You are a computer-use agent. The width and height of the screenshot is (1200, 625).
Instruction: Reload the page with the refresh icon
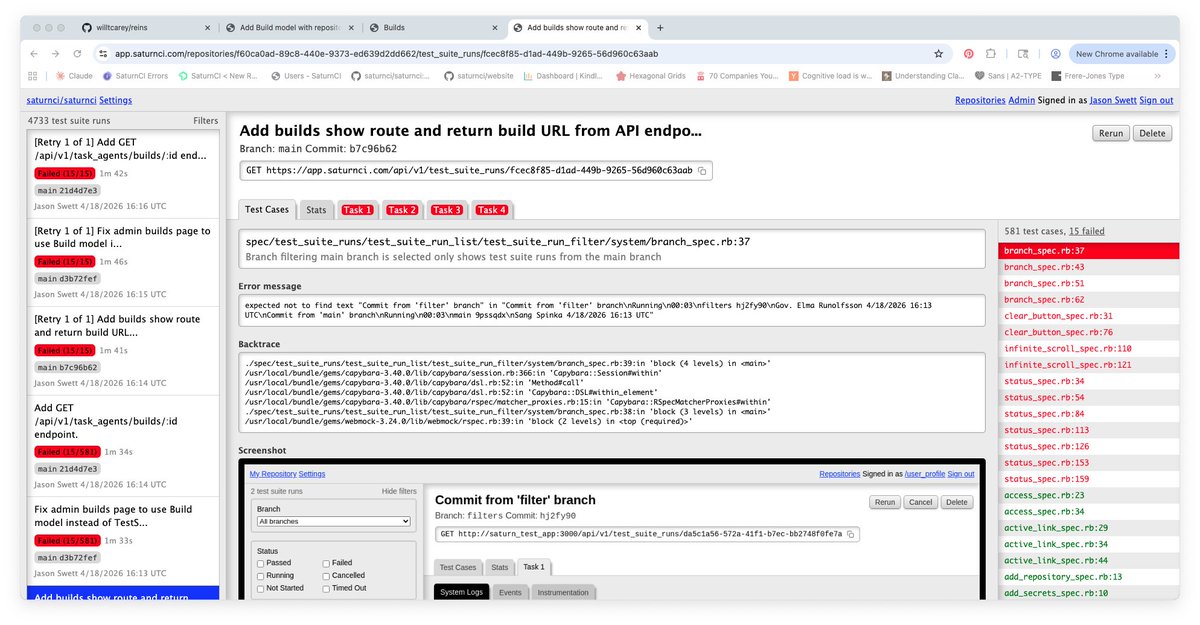pos(78,54)
